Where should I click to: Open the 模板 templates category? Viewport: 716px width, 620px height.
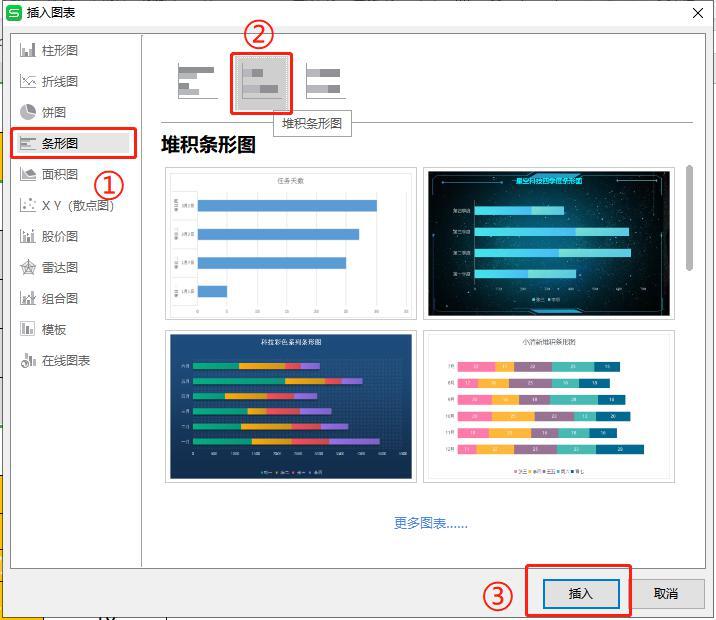pyautogui.click(x=43, y=330)
